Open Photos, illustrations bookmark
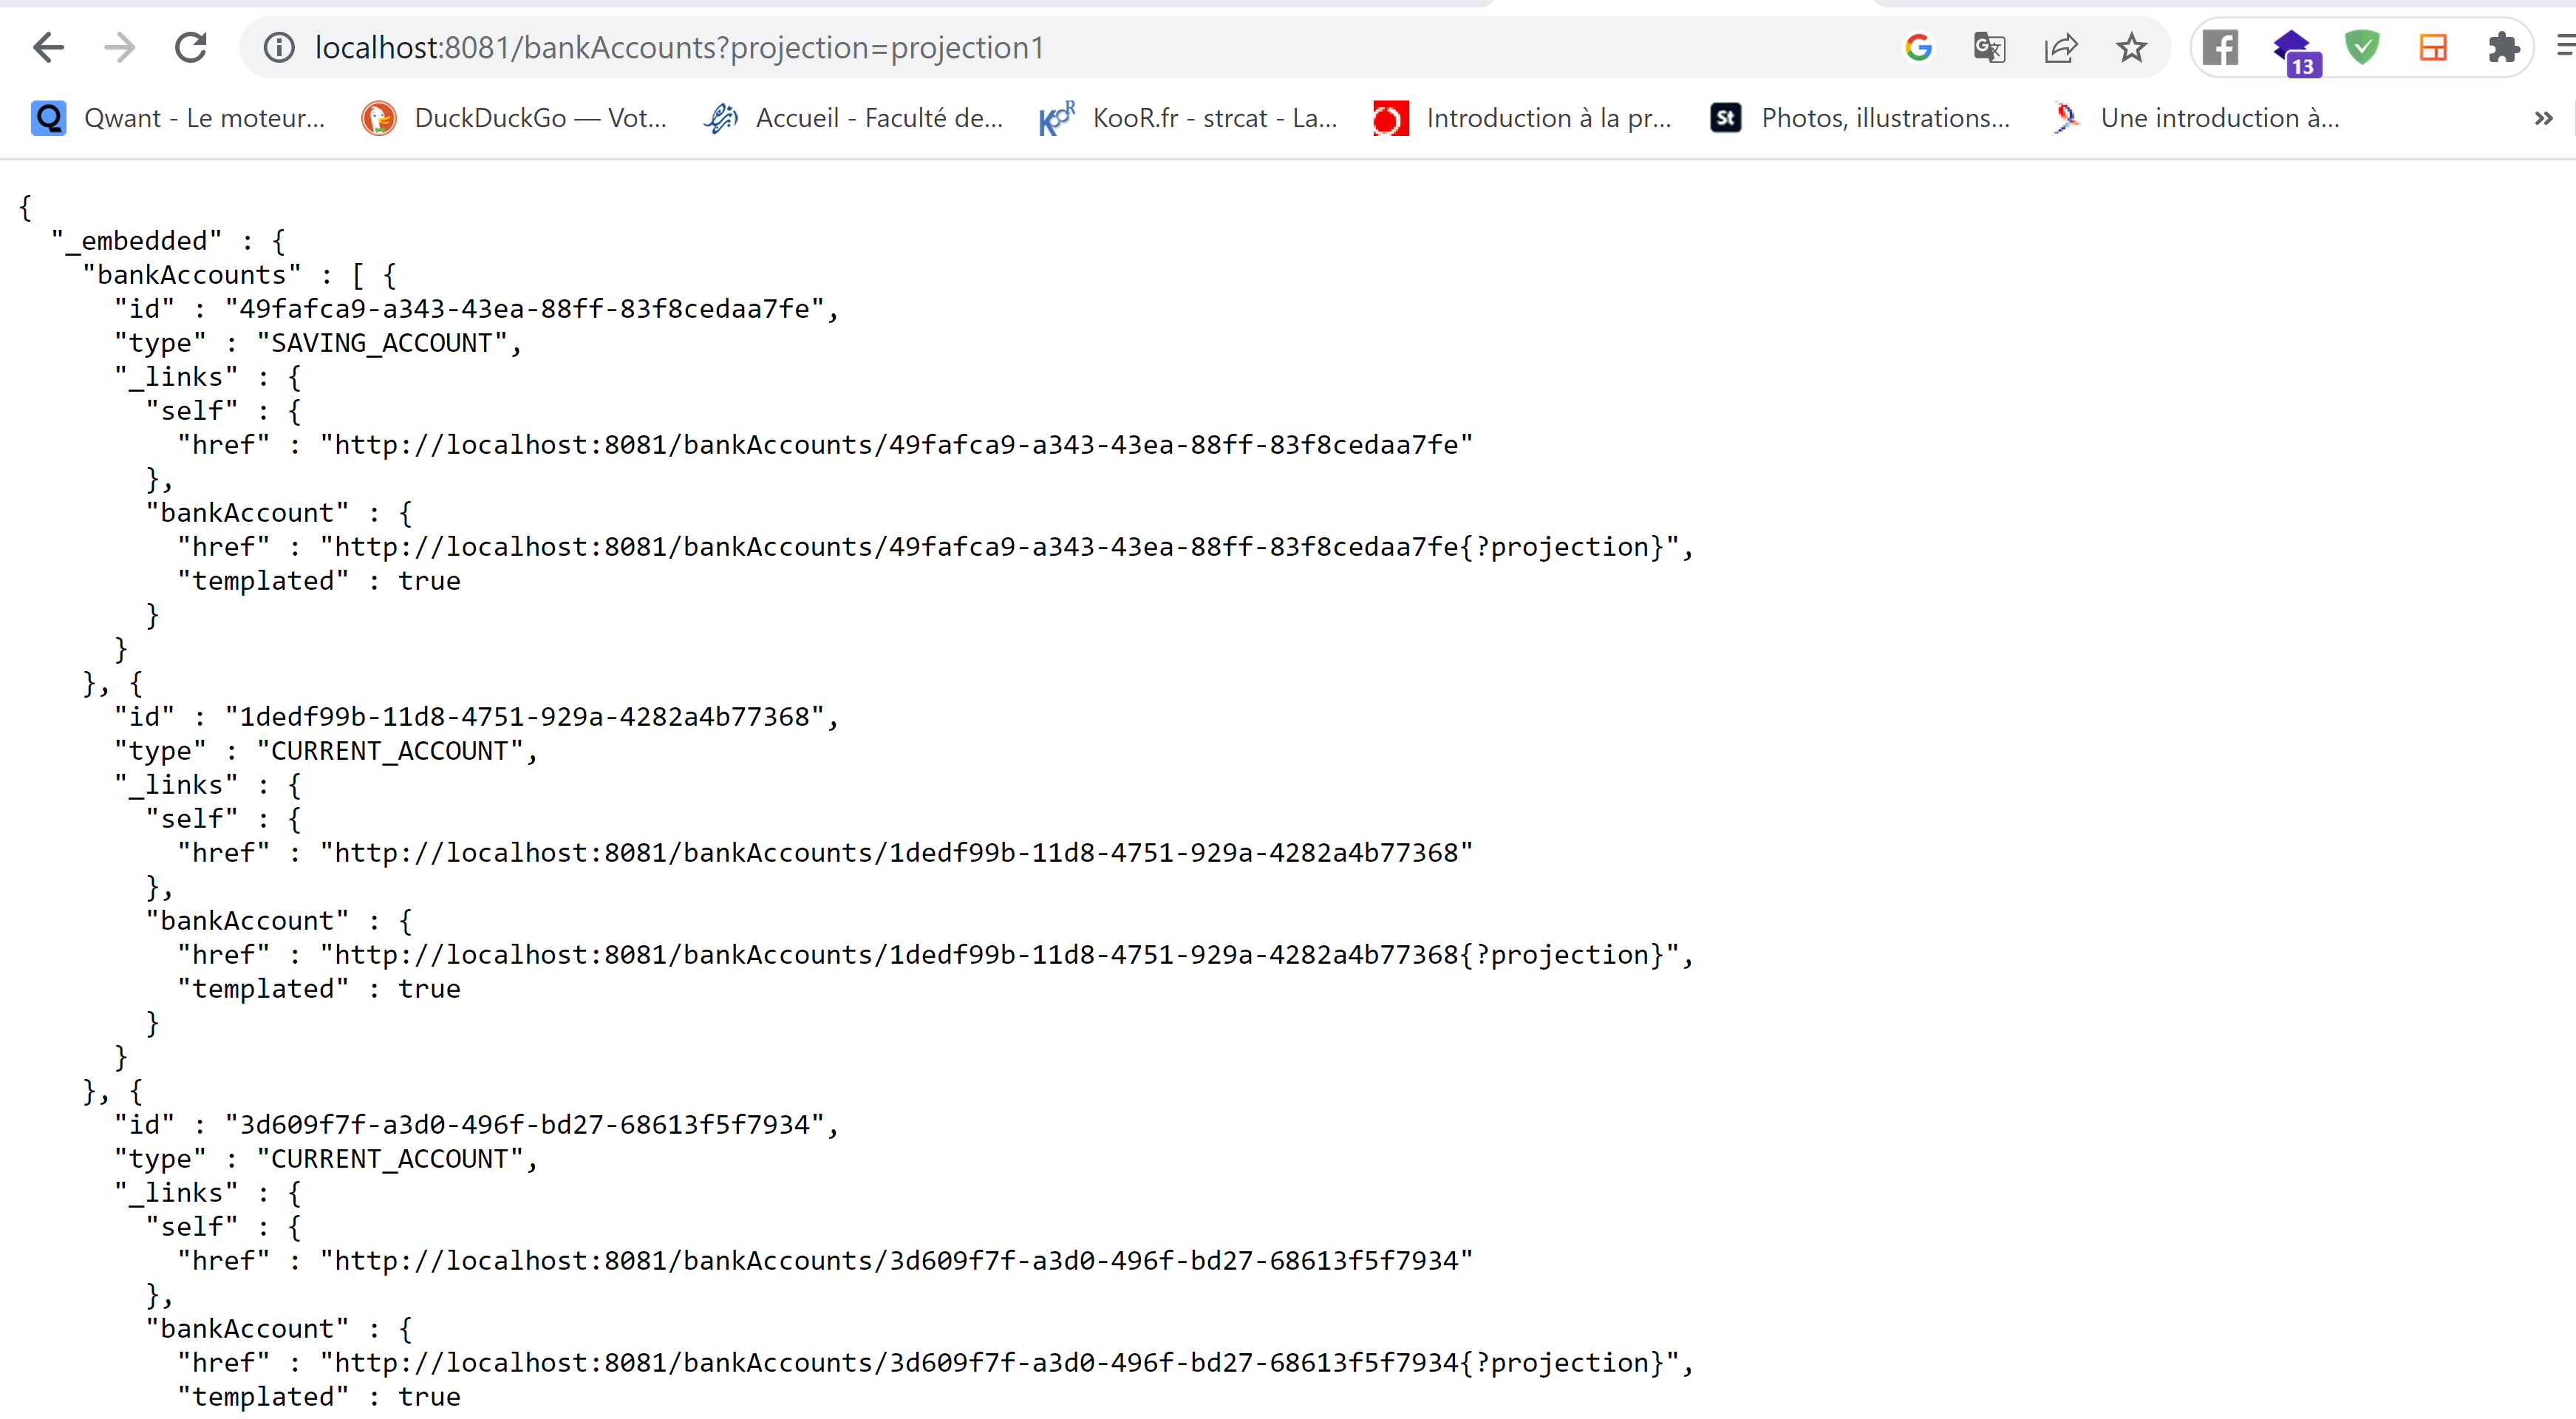Image resolution: width=2576 pixels, height=1419 pixels. point(1860,118)
